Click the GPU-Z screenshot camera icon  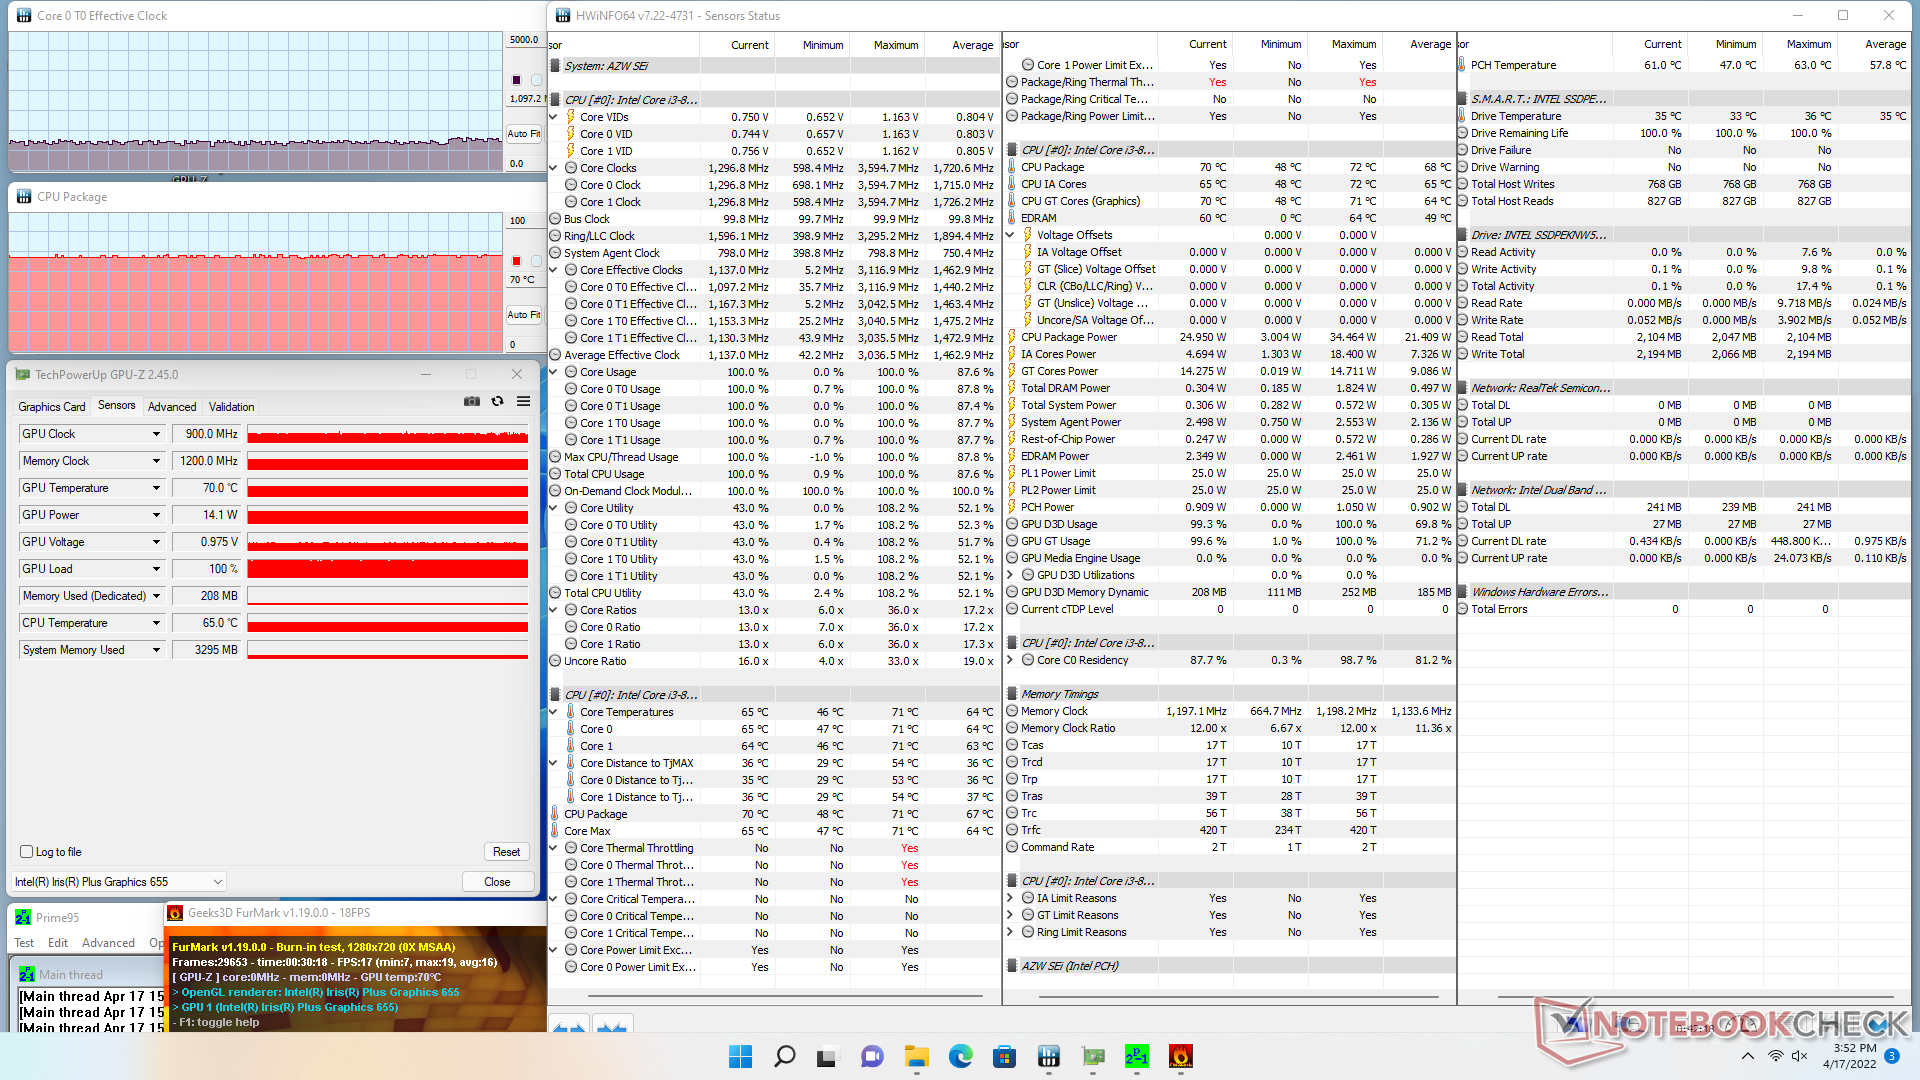click(472, 401)
